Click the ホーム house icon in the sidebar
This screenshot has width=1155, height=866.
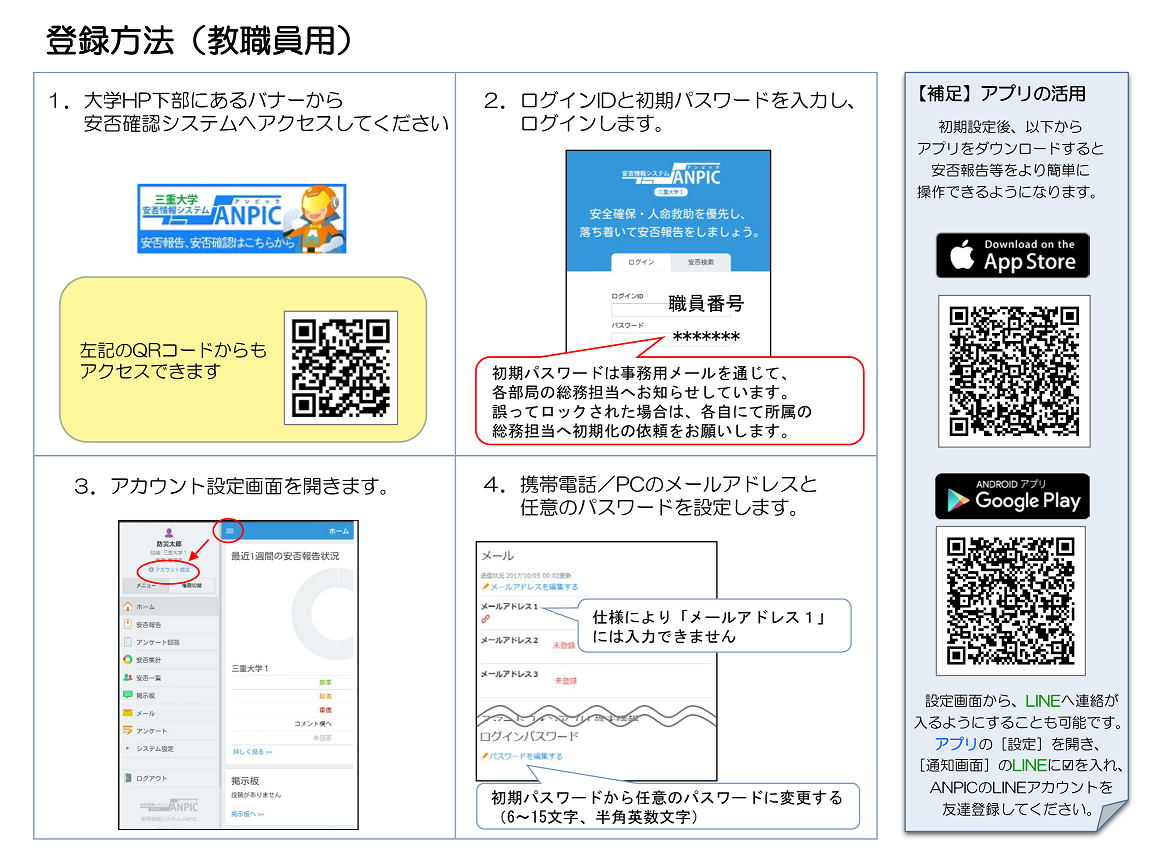point(127,607)
